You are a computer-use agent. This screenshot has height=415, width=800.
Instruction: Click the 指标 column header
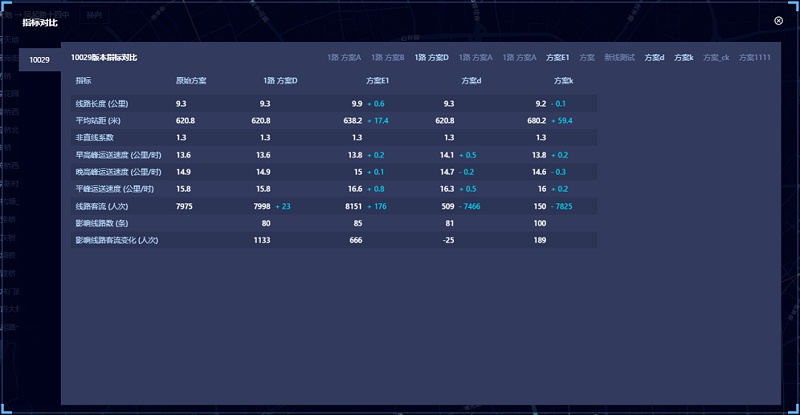(x=84, y=81)
